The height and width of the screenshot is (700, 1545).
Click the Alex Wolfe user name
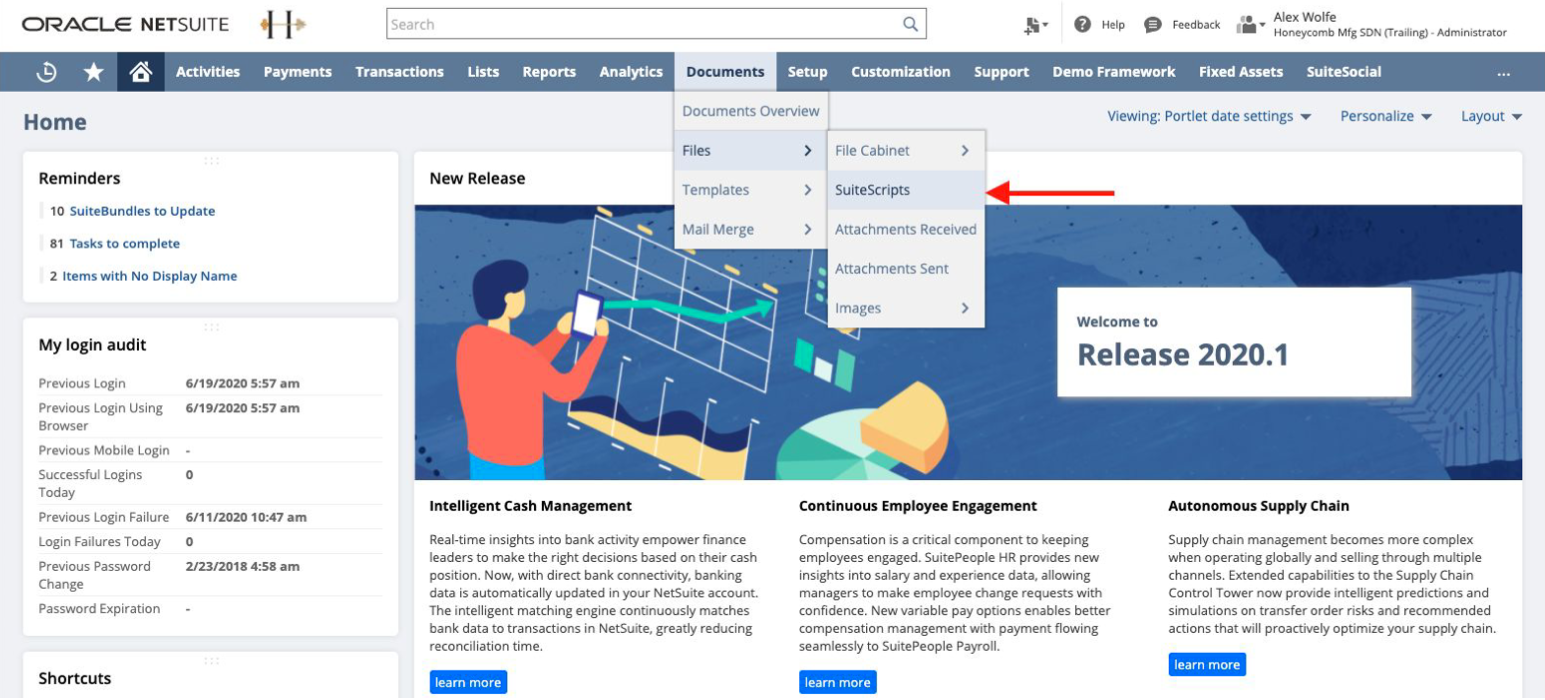click(x=1305, y=17)
